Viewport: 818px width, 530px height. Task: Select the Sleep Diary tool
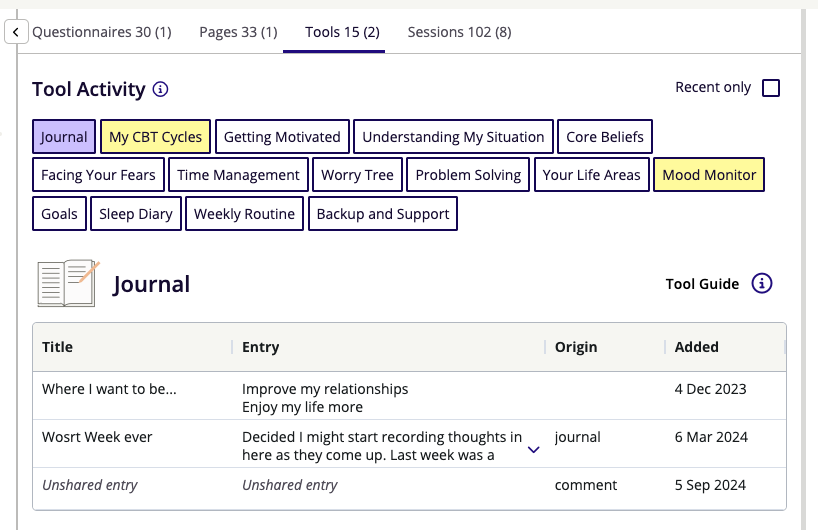click(x=136, y=214)
